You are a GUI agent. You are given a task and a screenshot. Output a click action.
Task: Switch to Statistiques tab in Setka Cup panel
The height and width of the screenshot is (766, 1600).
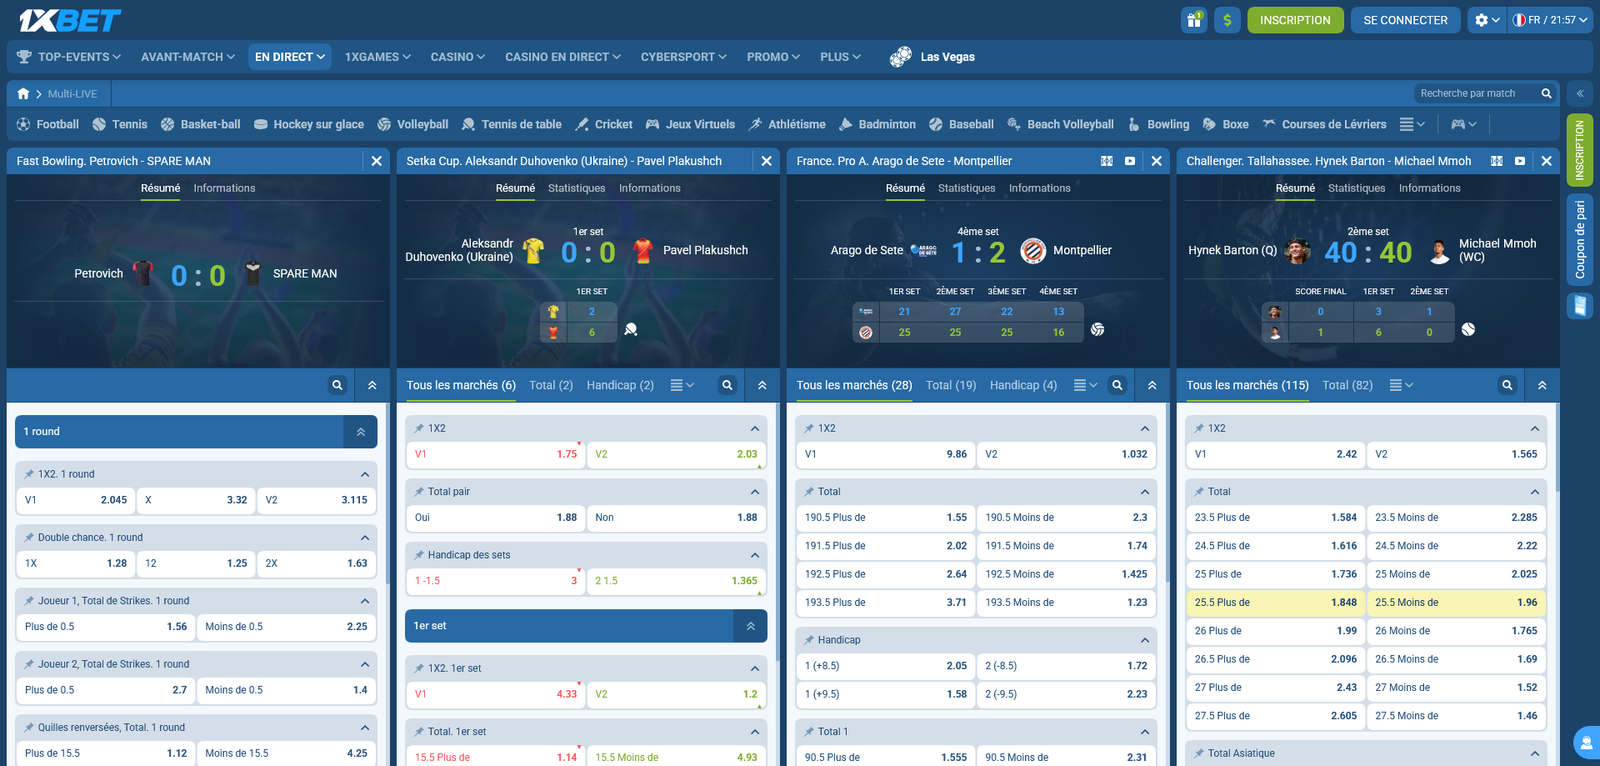[576, 188]
